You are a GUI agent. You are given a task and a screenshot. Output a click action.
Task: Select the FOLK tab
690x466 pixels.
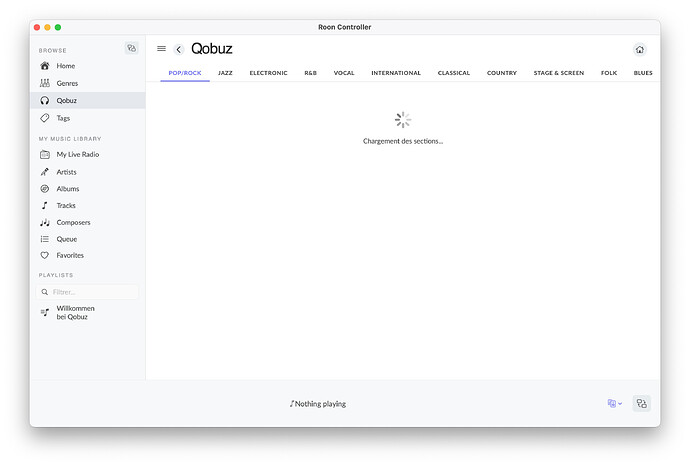click(x=609, y=73)
